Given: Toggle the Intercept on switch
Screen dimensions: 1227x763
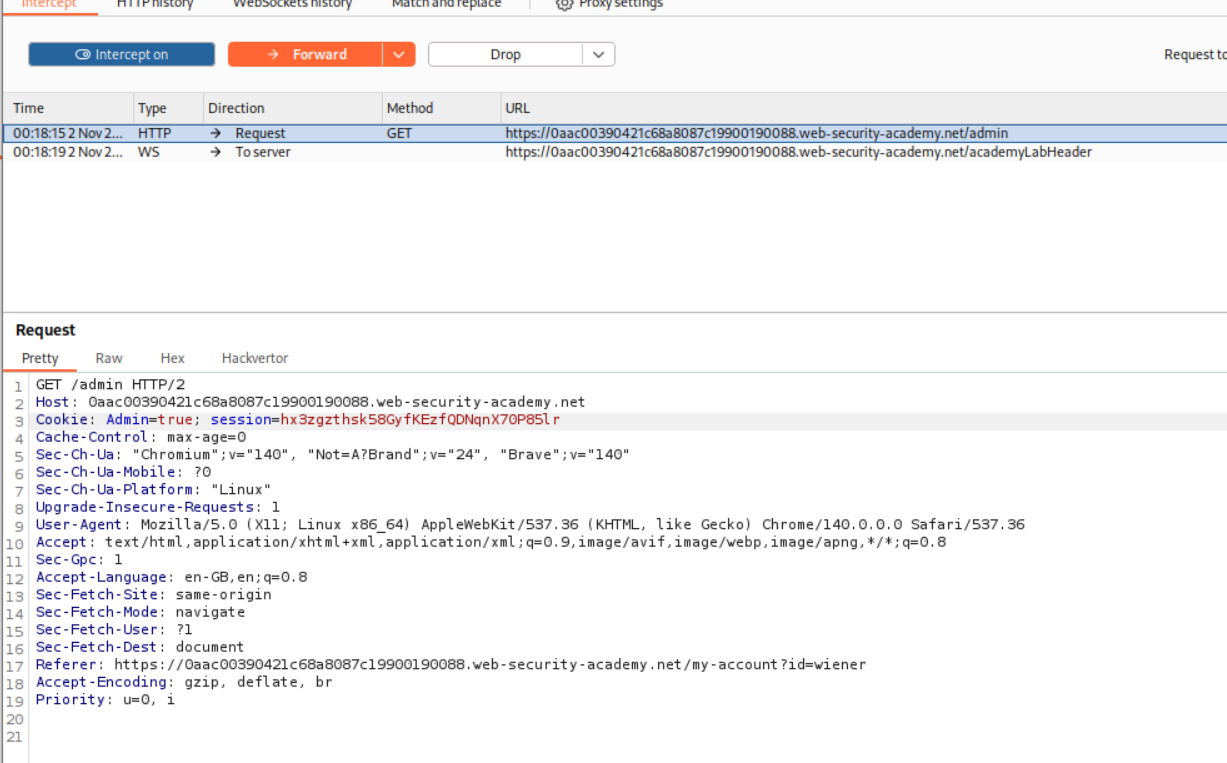Looking at the screenshot, I should coord(121,55).
